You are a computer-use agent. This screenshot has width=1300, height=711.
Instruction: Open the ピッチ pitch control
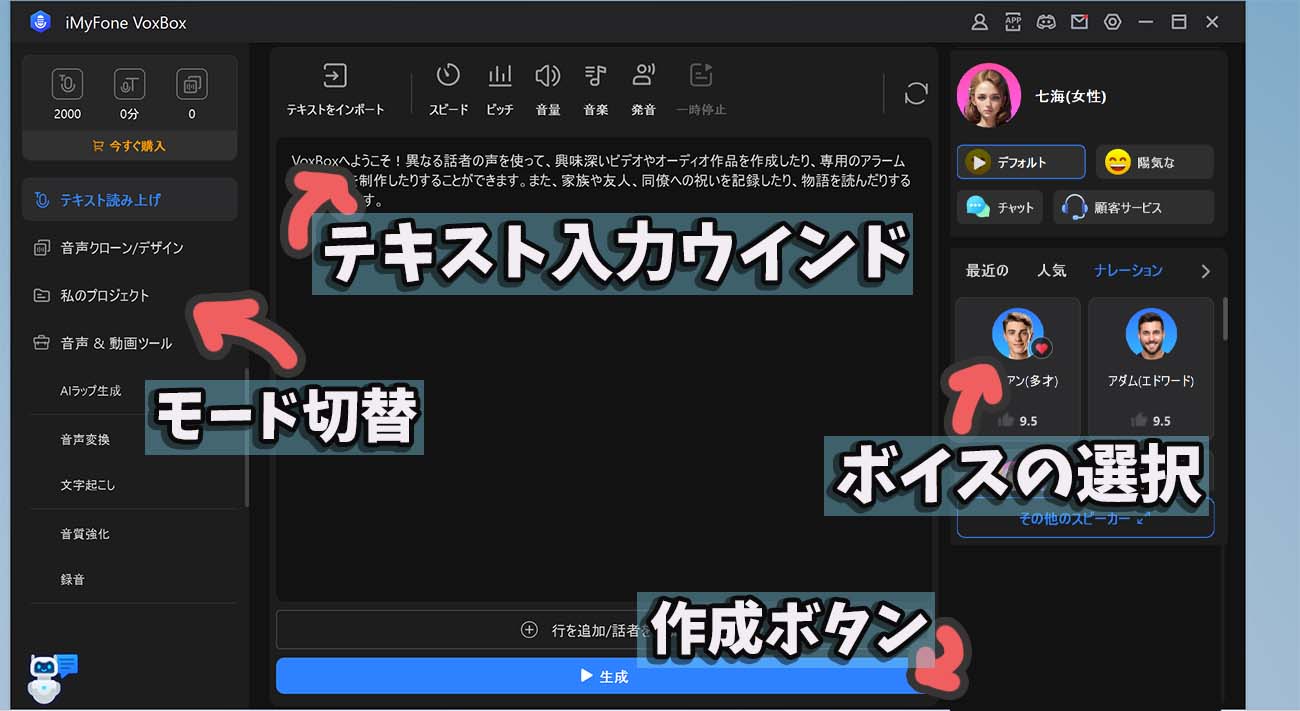tap(500, 89)
